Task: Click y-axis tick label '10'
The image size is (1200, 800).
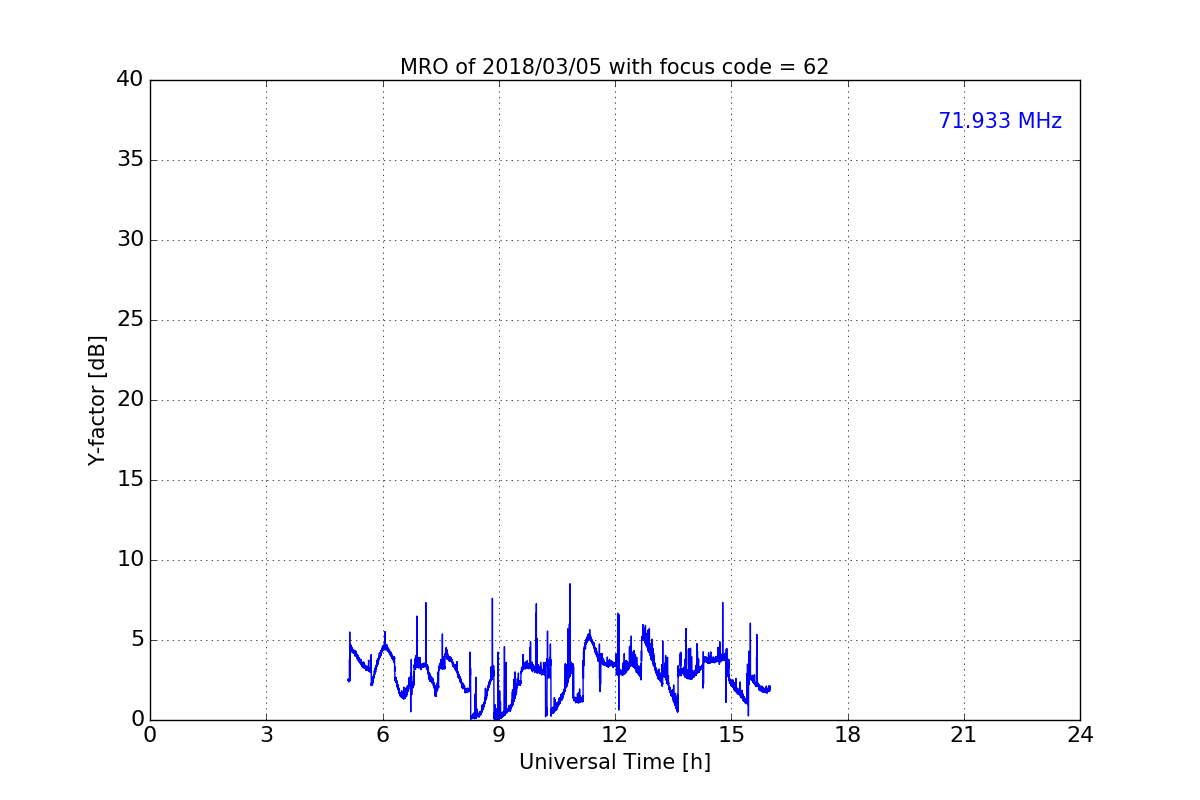Action: (130, 560)
